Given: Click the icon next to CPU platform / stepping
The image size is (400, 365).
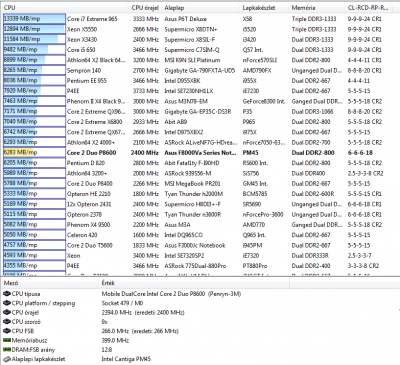Looking at the screenshot, I should (x=7, y=303).
